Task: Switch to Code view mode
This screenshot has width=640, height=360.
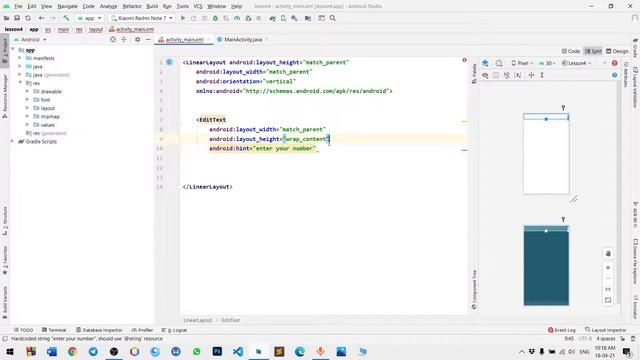Action: [571, 51]
